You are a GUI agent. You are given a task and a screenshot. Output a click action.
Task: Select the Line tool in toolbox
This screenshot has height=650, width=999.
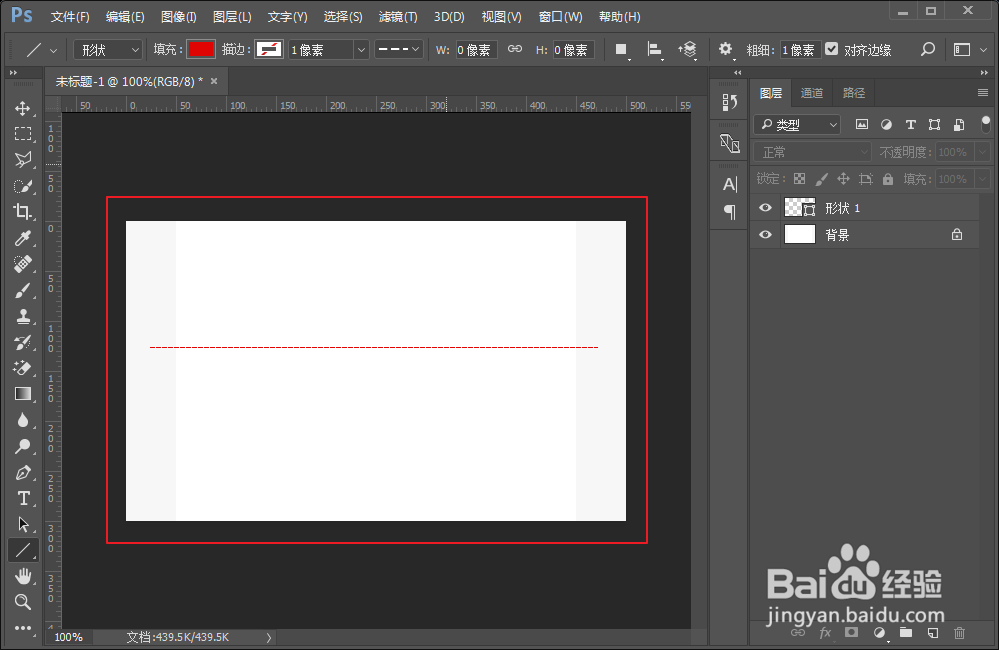coord(23,550)
